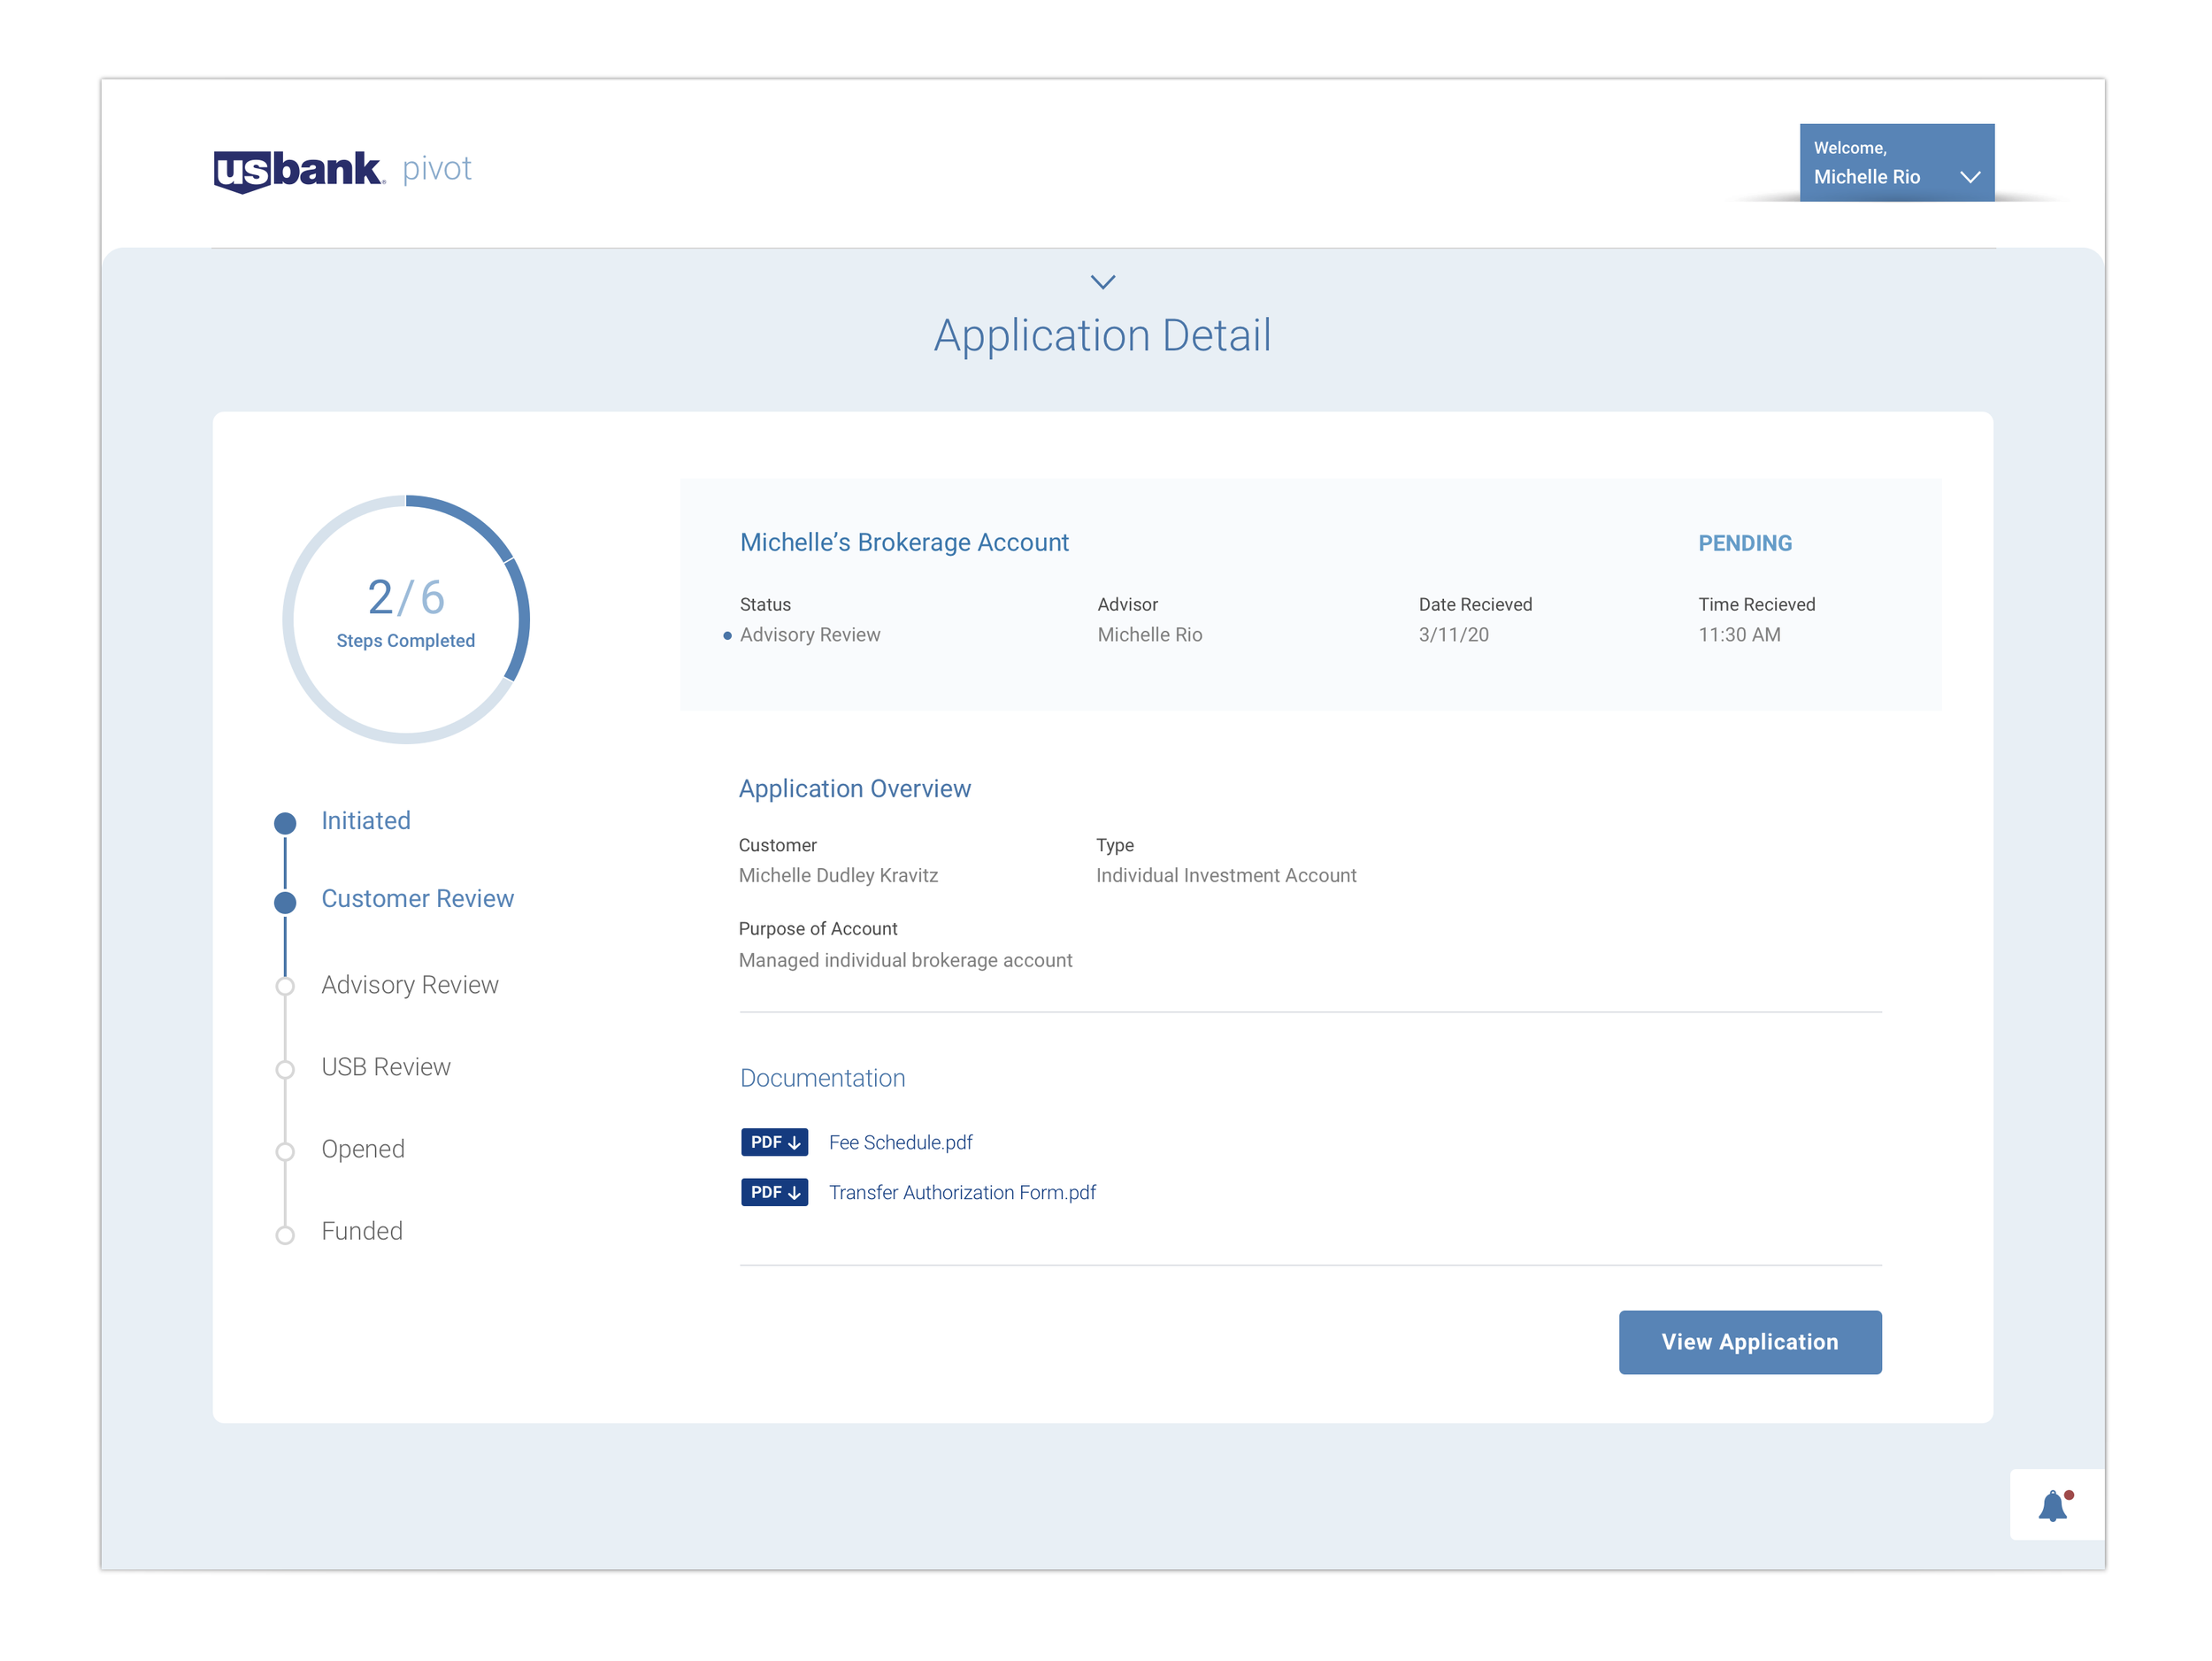Download Fee Schedule via PDF icon

pos(774,1142)
